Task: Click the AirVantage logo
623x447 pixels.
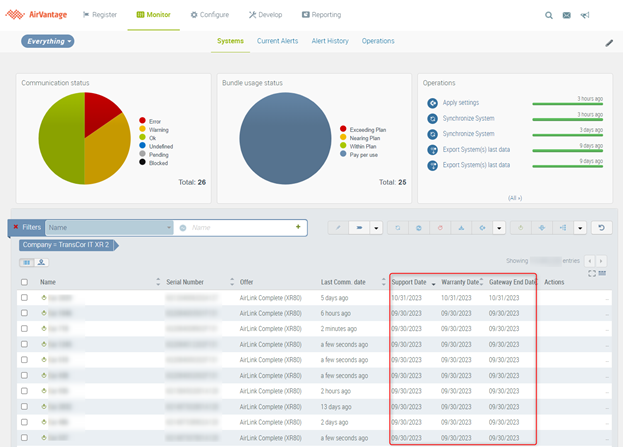Action: (37, 15)
